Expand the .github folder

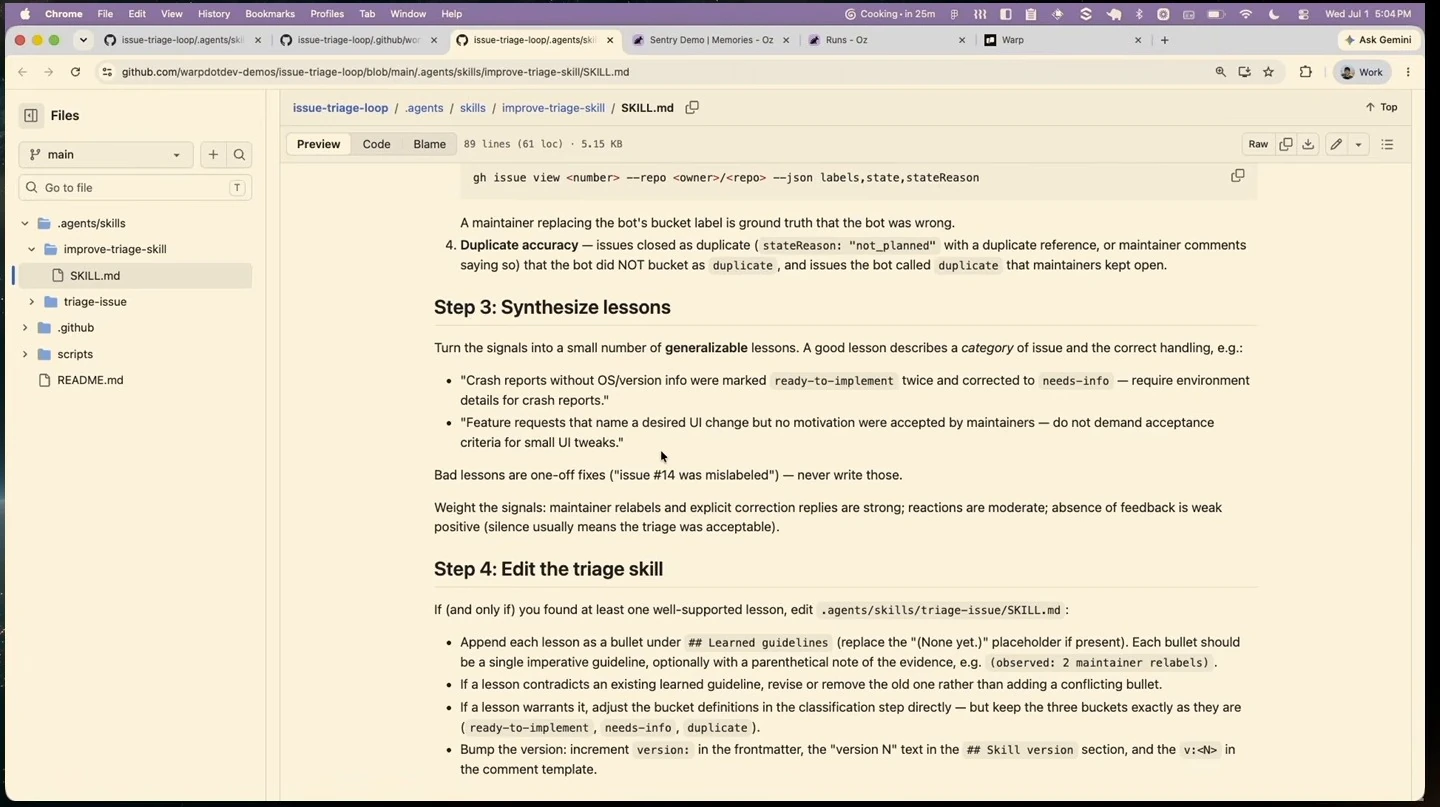point(25,327)
